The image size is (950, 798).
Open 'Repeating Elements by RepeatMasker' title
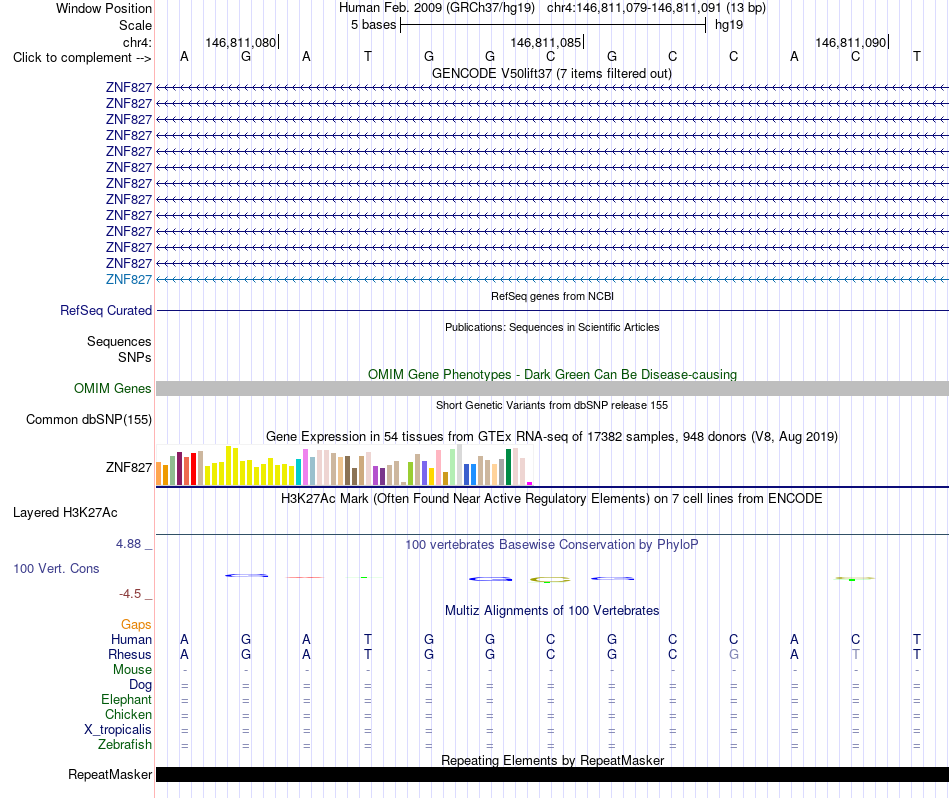[x=552, y=760]
